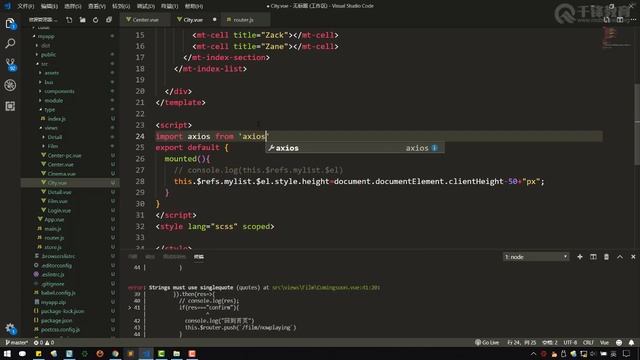640x360 pixels.
Task: Kill terminal with trash icon
Action: [x=607, y=257]
